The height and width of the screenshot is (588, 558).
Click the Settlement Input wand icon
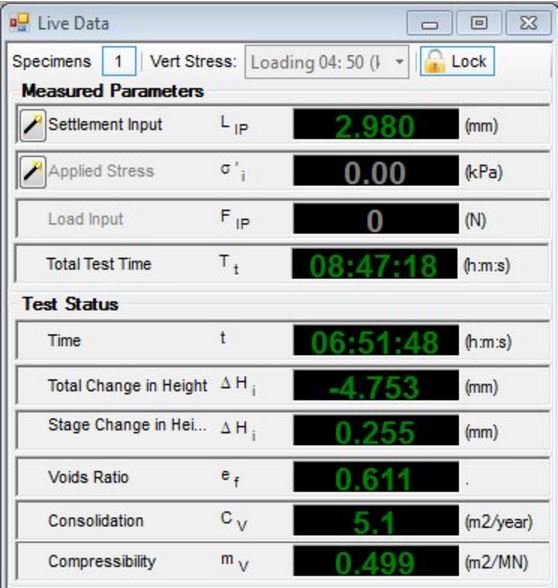pyautogui.click(x=33, y=125)
